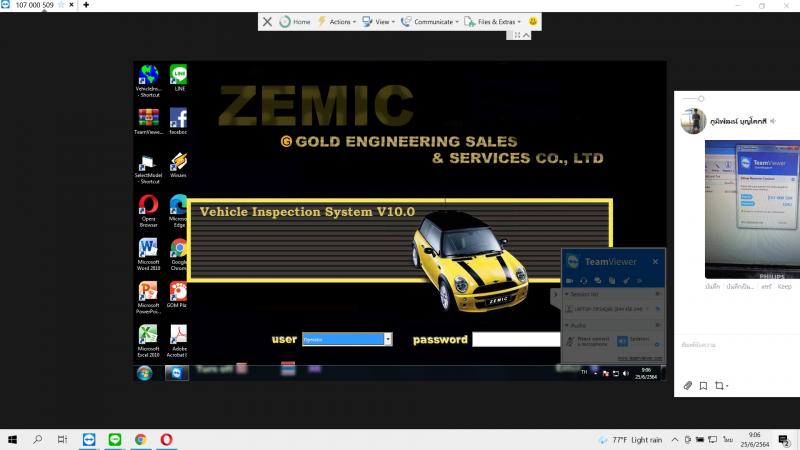Image resolution: width=800 pixels, height=450 pixels.
Task: Open Microsoft Edge desktop icon
Action: pyautogui.click(x=178, y=211)
